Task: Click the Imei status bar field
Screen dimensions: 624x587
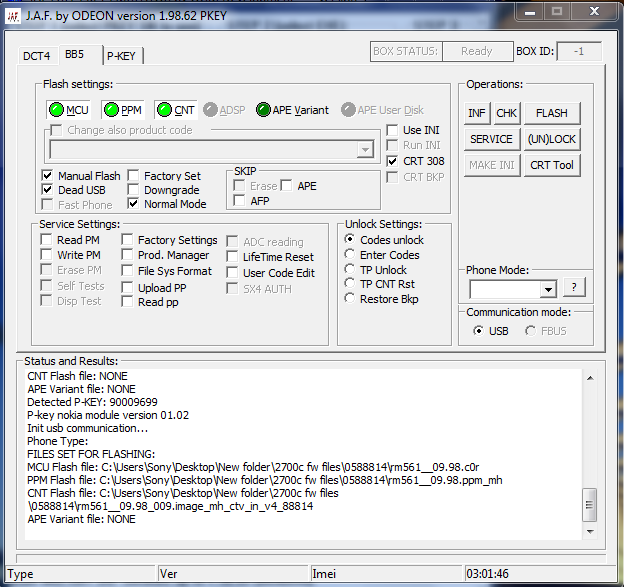Action: 386,574
